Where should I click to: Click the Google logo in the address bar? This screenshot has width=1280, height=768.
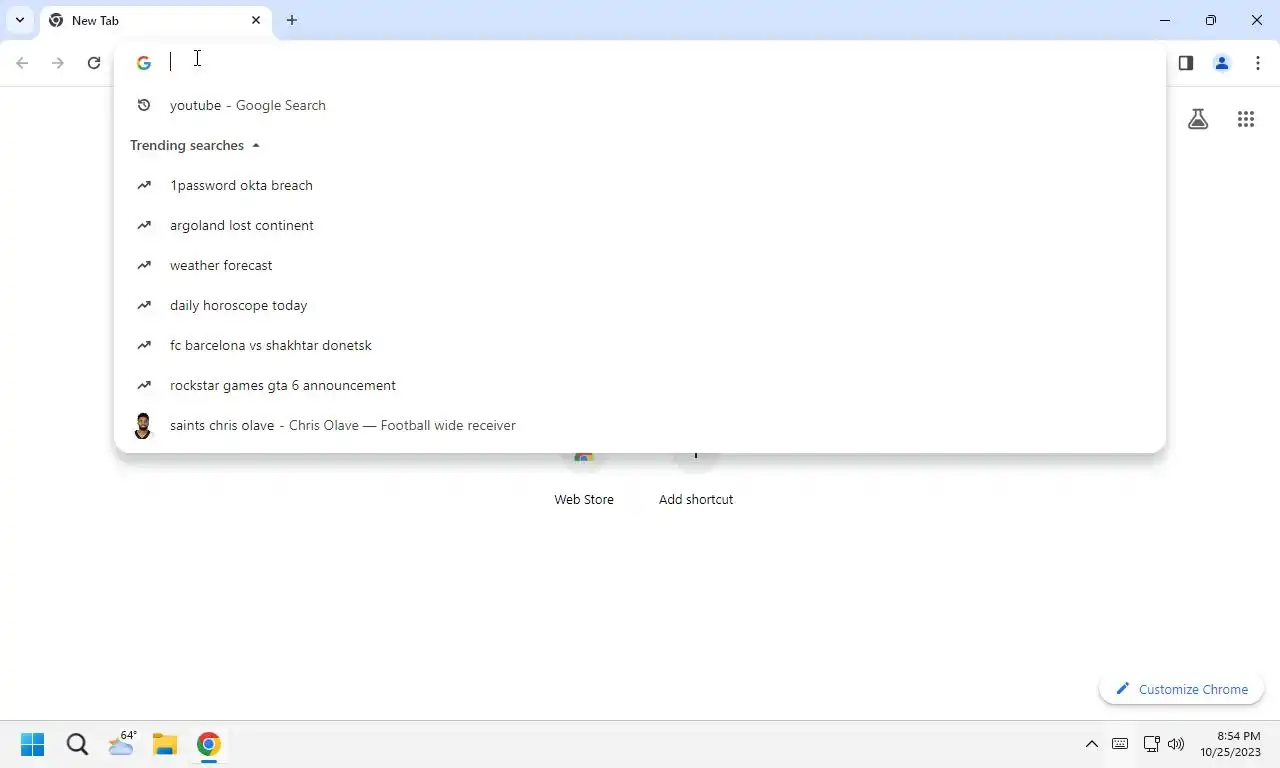pyautogui.click(x=144, y=63)
